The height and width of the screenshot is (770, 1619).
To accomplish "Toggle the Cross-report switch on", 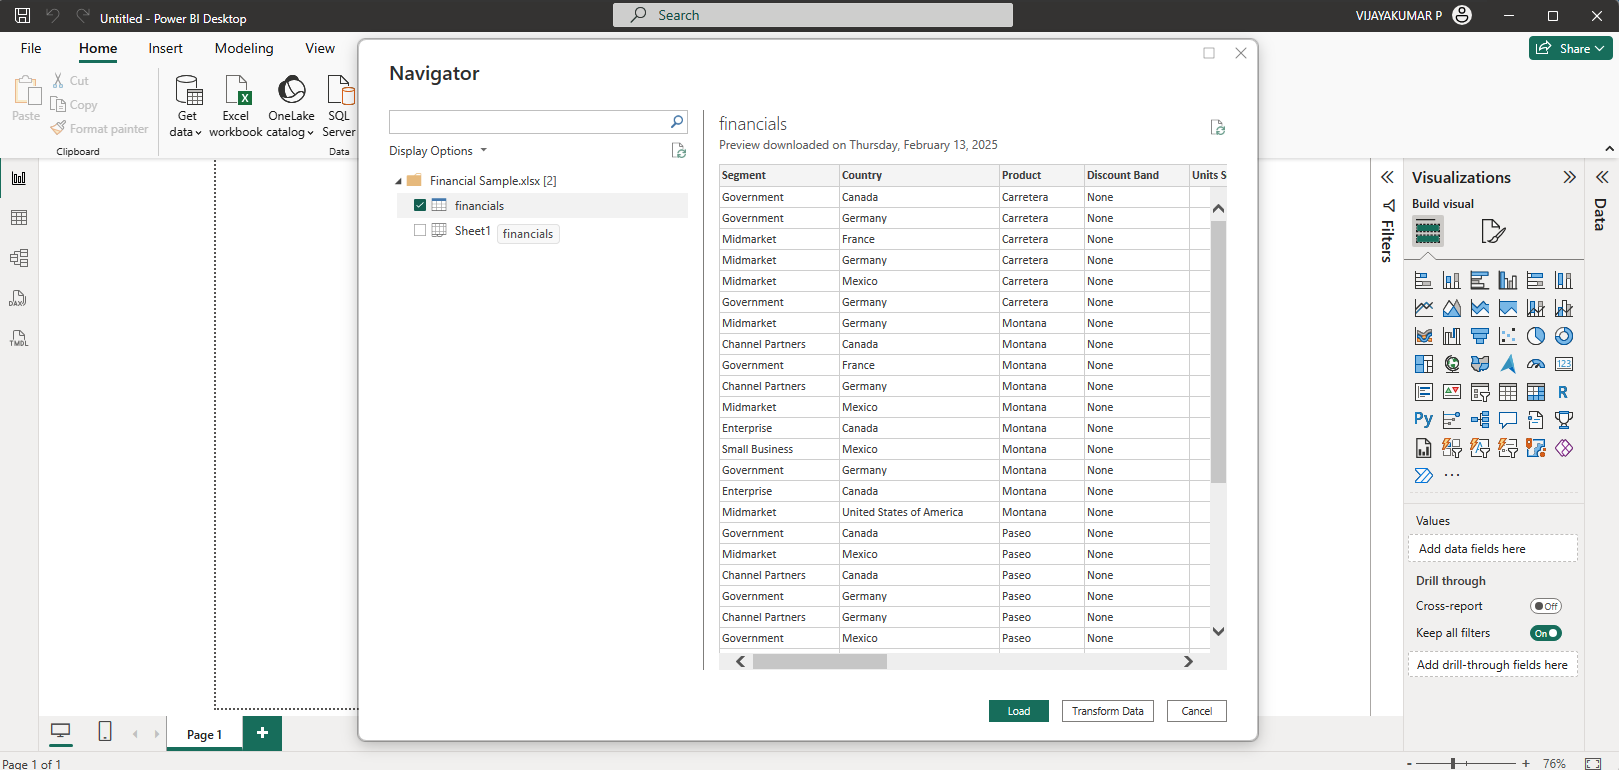I will [1545, 606].
